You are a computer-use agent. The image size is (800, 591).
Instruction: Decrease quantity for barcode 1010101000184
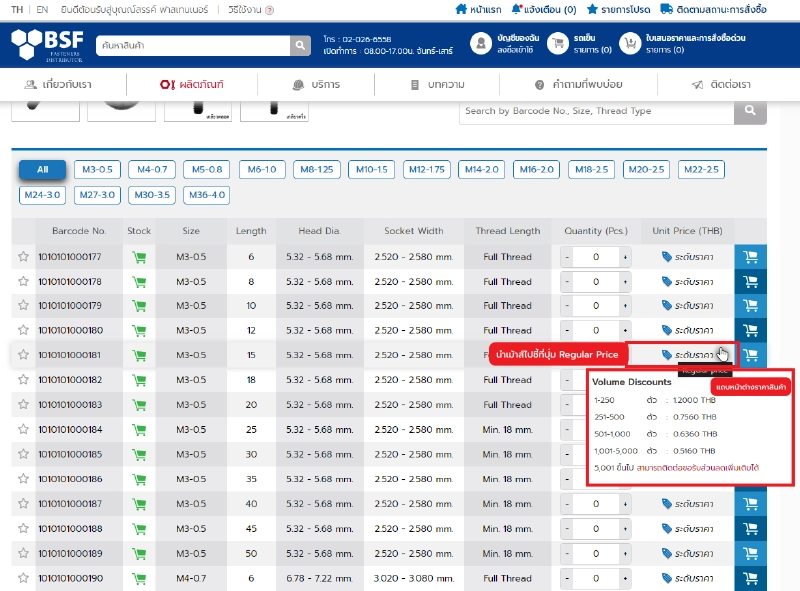coord(567,430)
